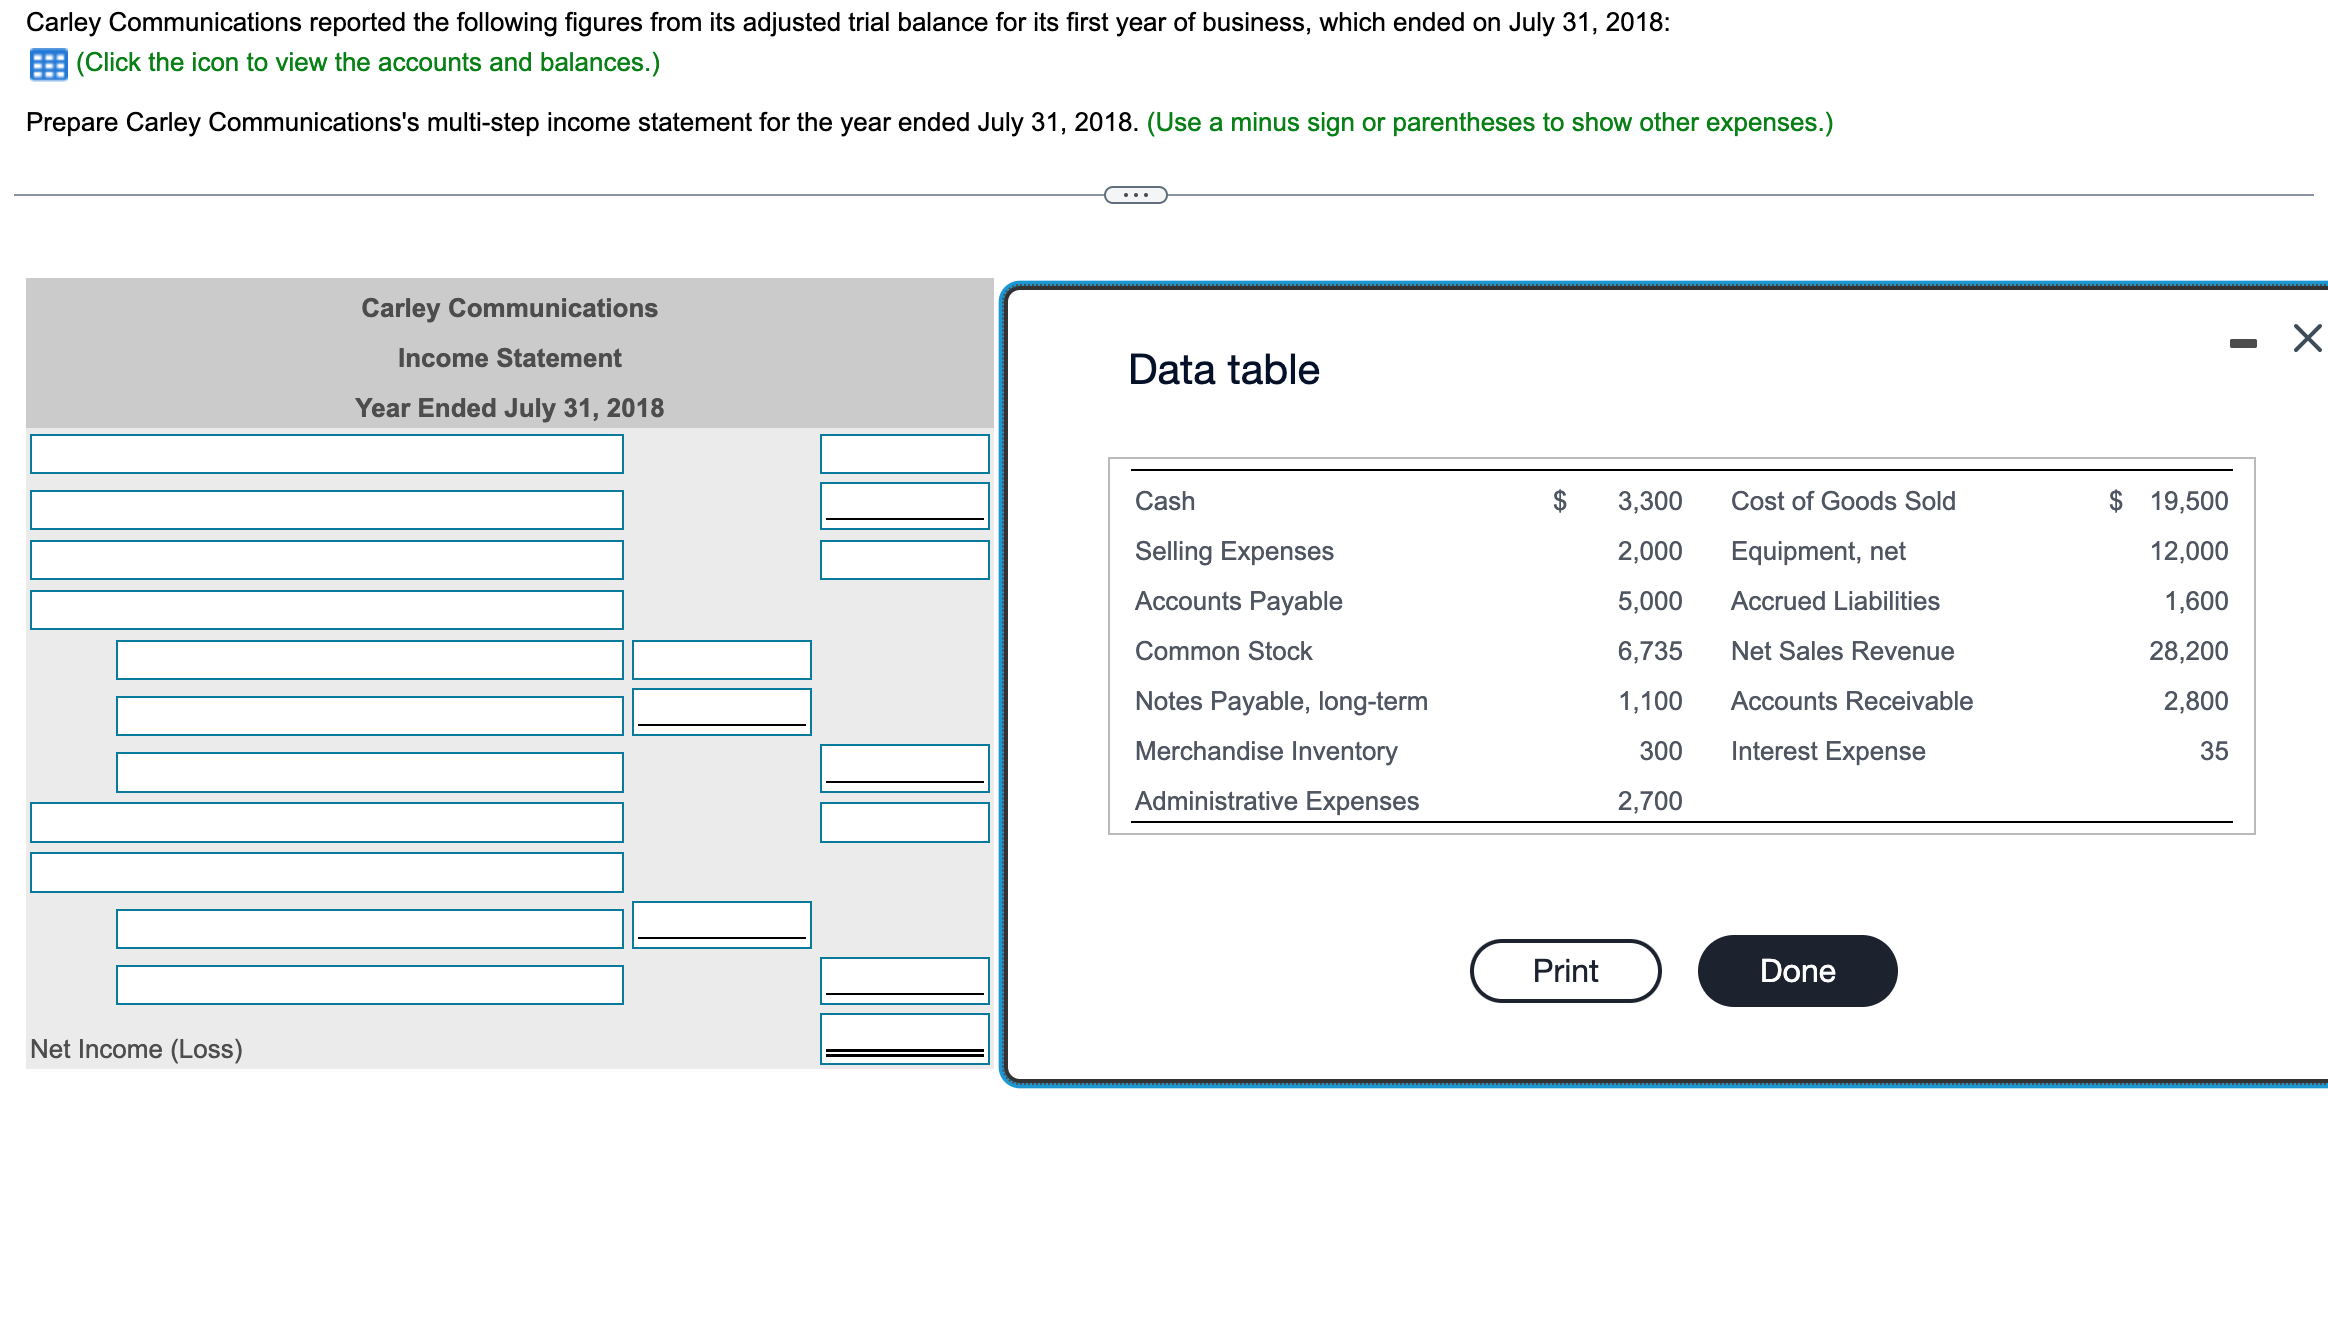Click the second row label input field
Image resolution: width=2328 pixels, height=1336 pixels.
[326, 510]
